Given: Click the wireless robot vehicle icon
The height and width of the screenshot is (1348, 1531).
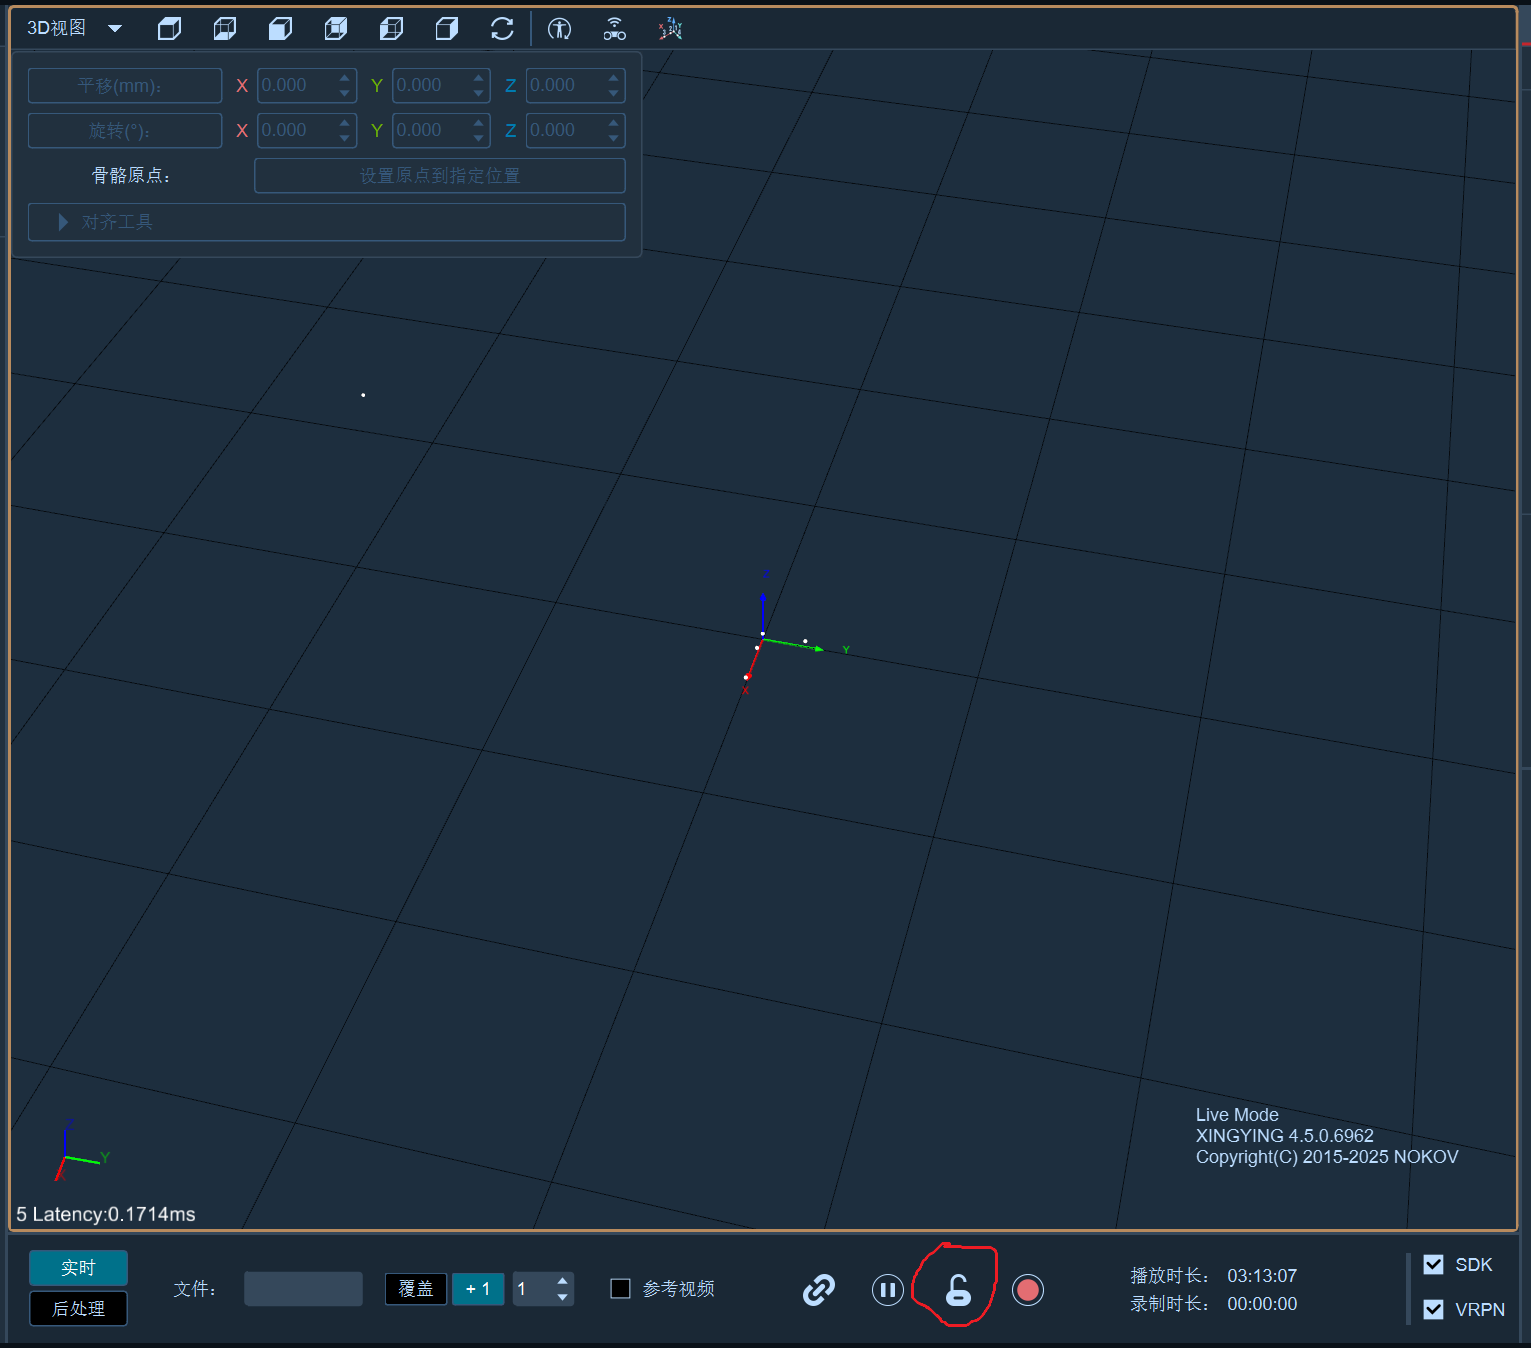Looking at the screenshot, I should tap(615, 29).
